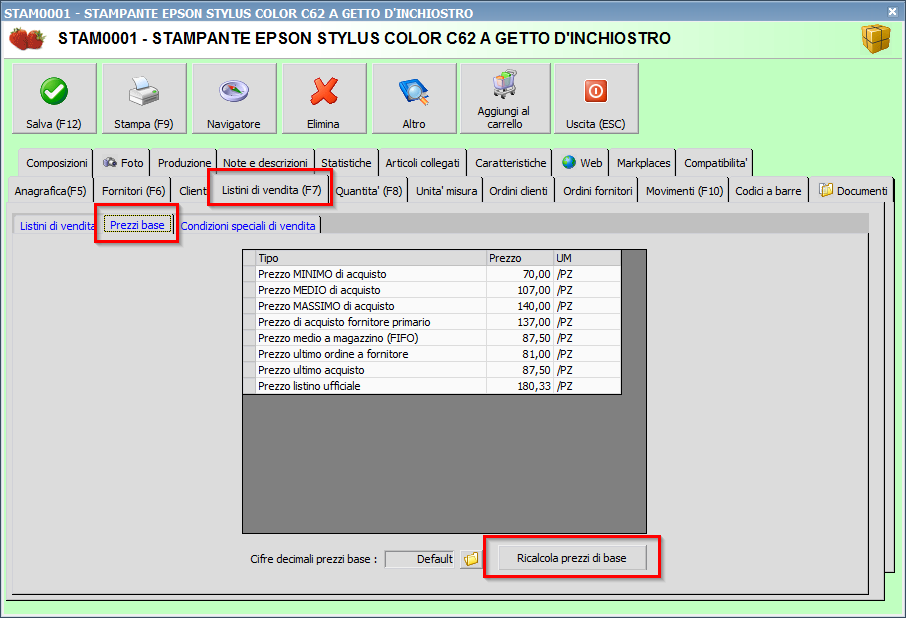
Task: Click the 140,00 price cell
Action: [520, 306]
